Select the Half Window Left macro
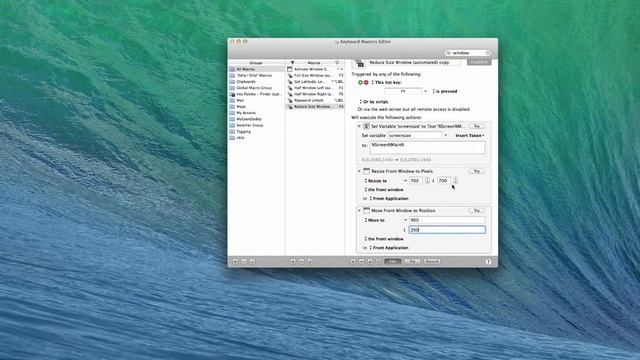Viewport: 640px width, 360px height. coord(315,88)
